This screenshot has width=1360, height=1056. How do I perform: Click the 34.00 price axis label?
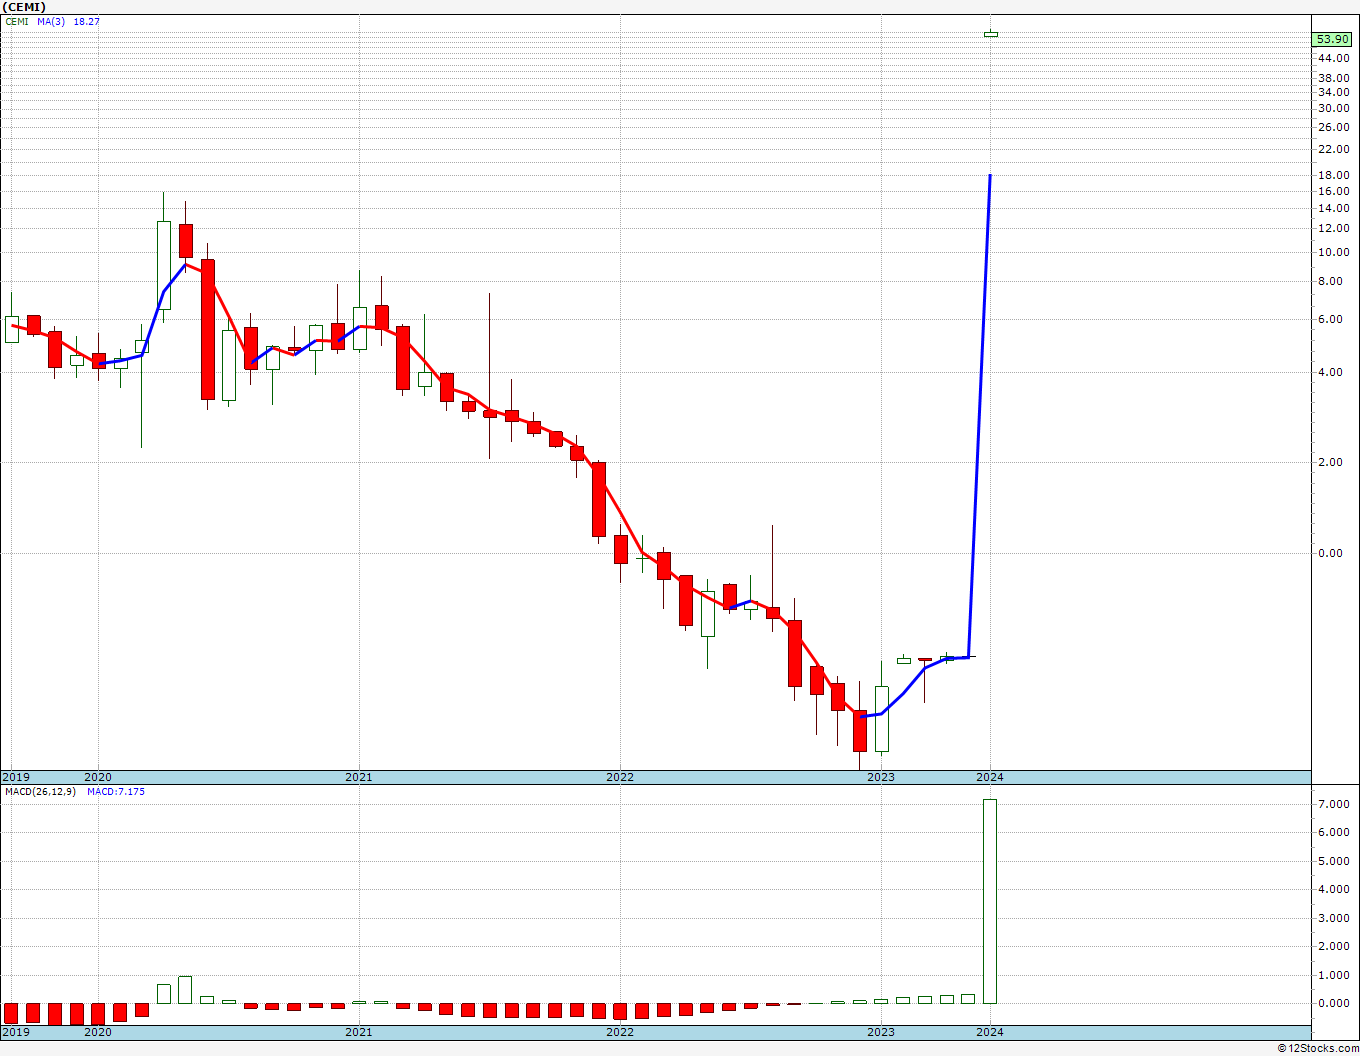click(1334, 92)
